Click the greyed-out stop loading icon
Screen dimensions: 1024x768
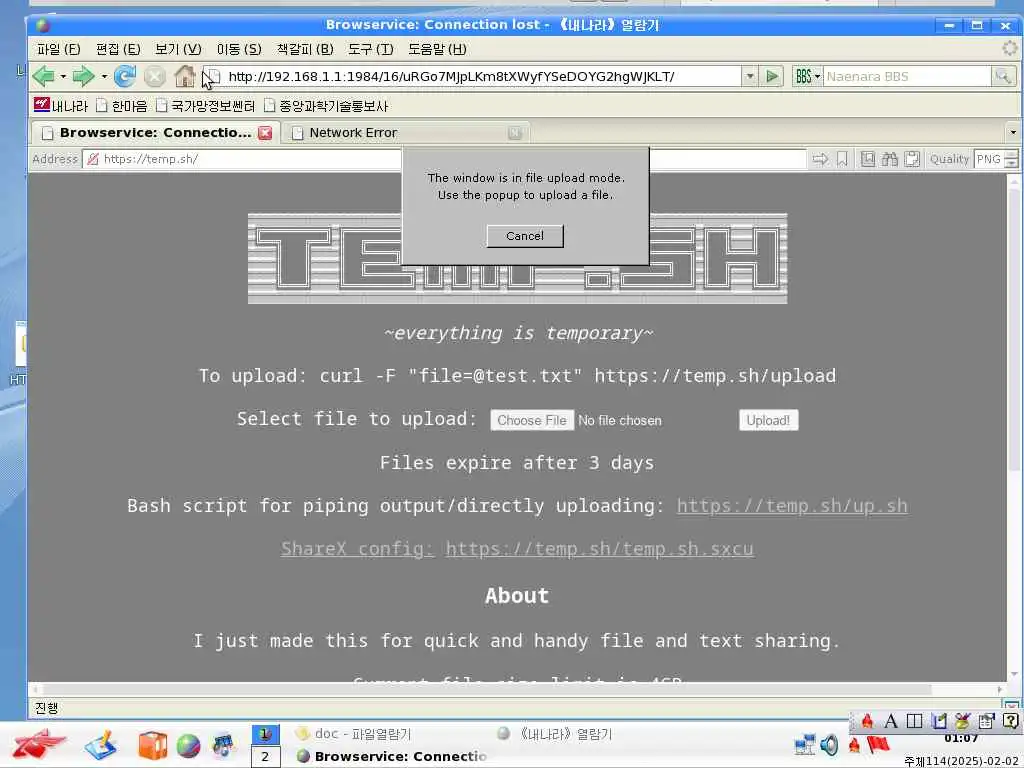point(155,76)
